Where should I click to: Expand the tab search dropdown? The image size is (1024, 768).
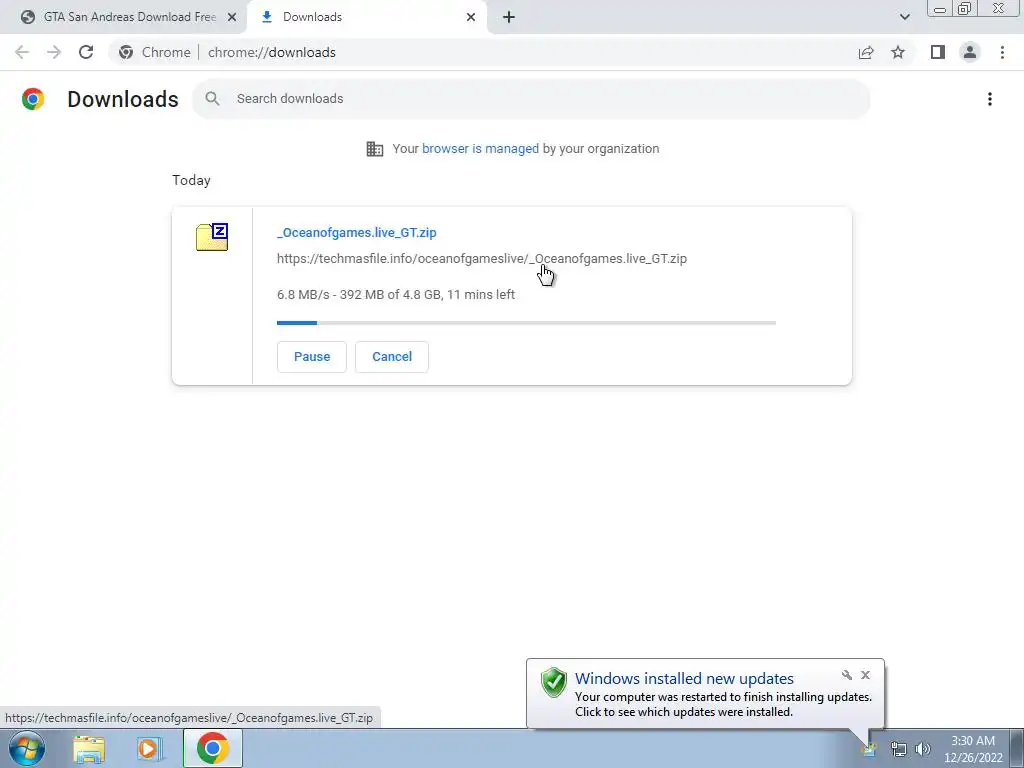coord(904,17)
